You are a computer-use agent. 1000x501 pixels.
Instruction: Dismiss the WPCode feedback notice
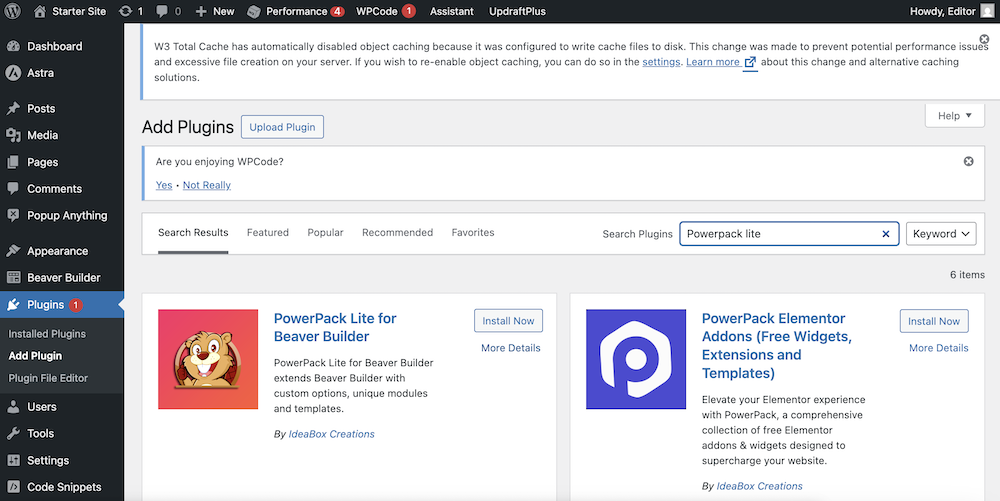coord(968,161)
